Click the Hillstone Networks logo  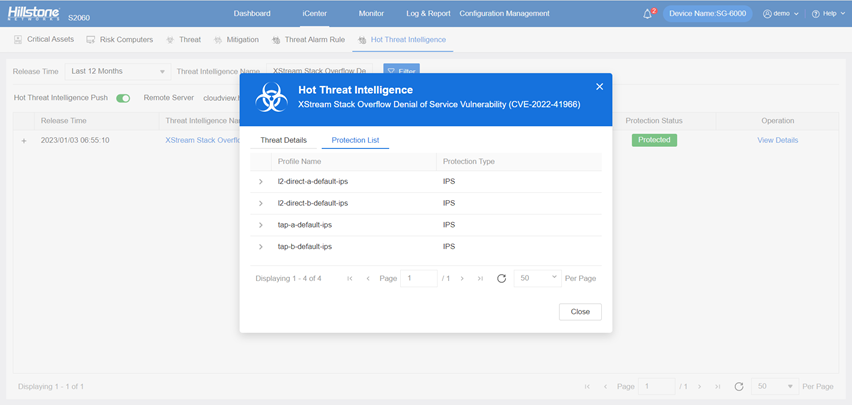point(34,13)
